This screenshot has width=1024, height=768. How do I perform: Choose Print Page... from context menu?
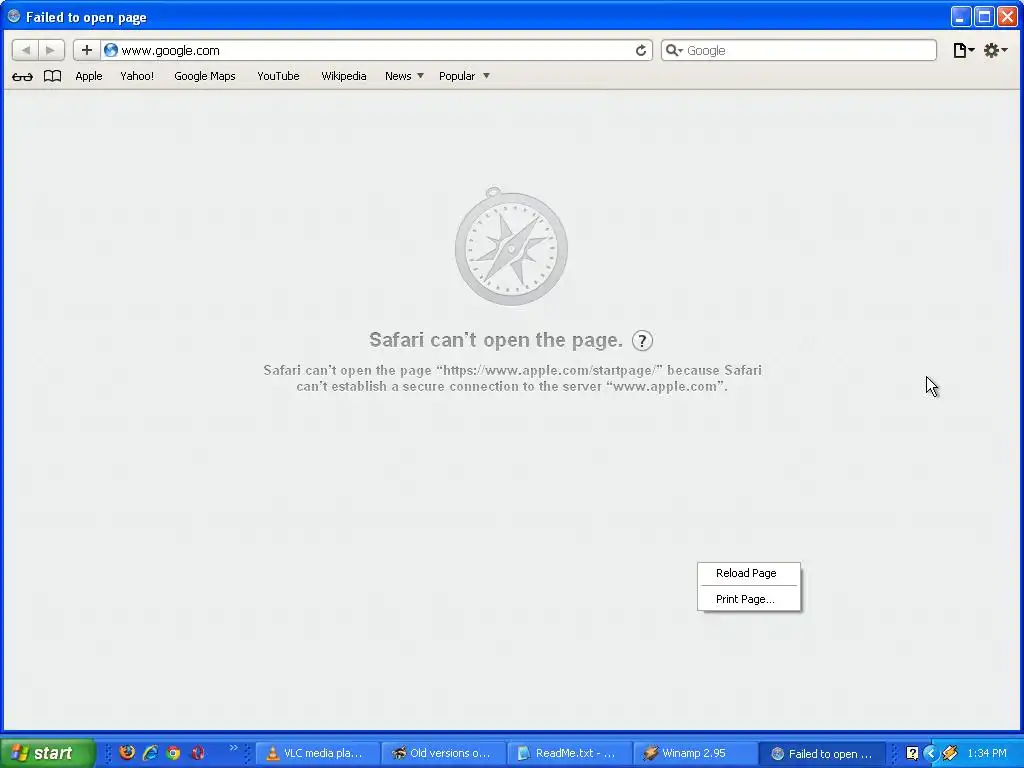pos(748,599)
